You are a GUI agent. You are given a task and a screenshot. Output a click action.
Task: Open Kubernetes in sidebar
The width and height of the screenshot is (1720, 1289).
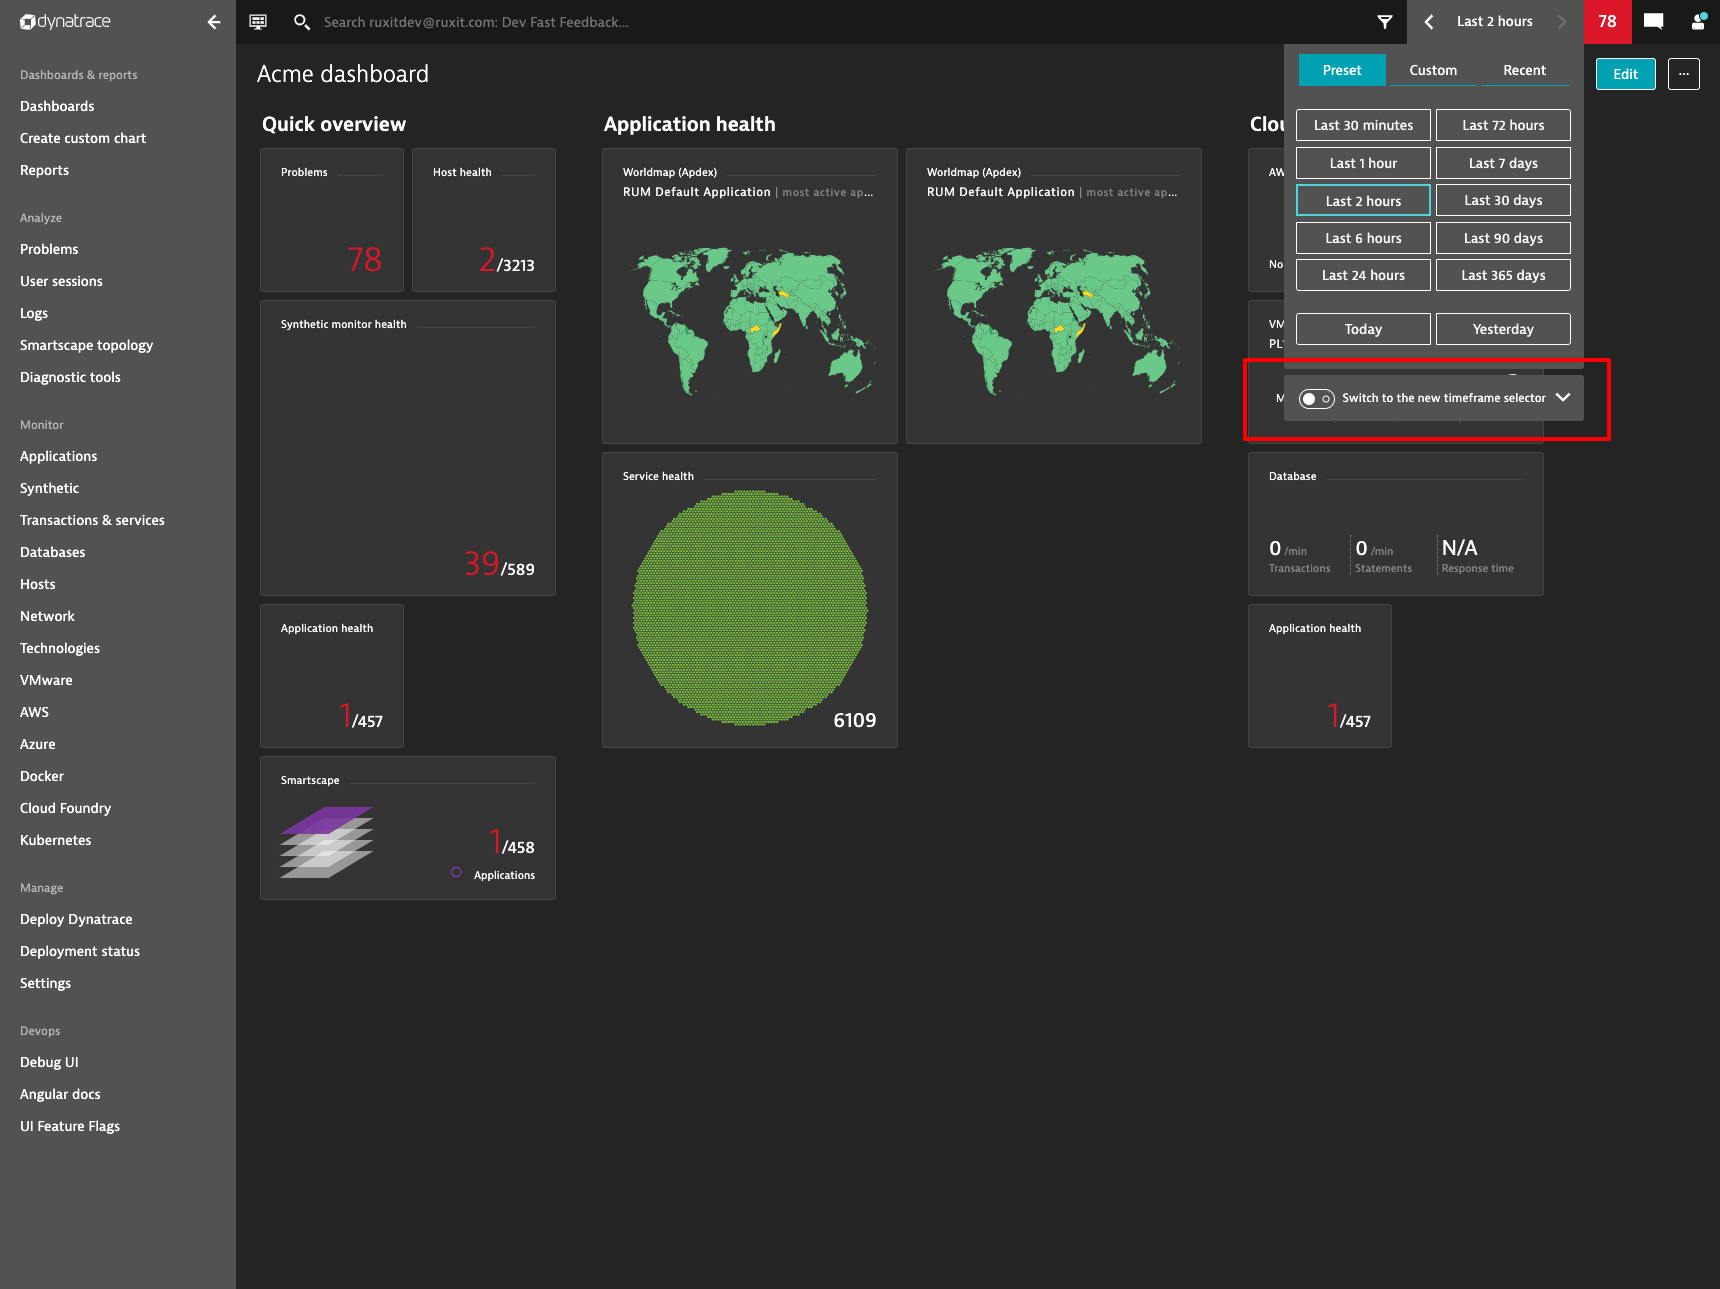tap(55, 840)
